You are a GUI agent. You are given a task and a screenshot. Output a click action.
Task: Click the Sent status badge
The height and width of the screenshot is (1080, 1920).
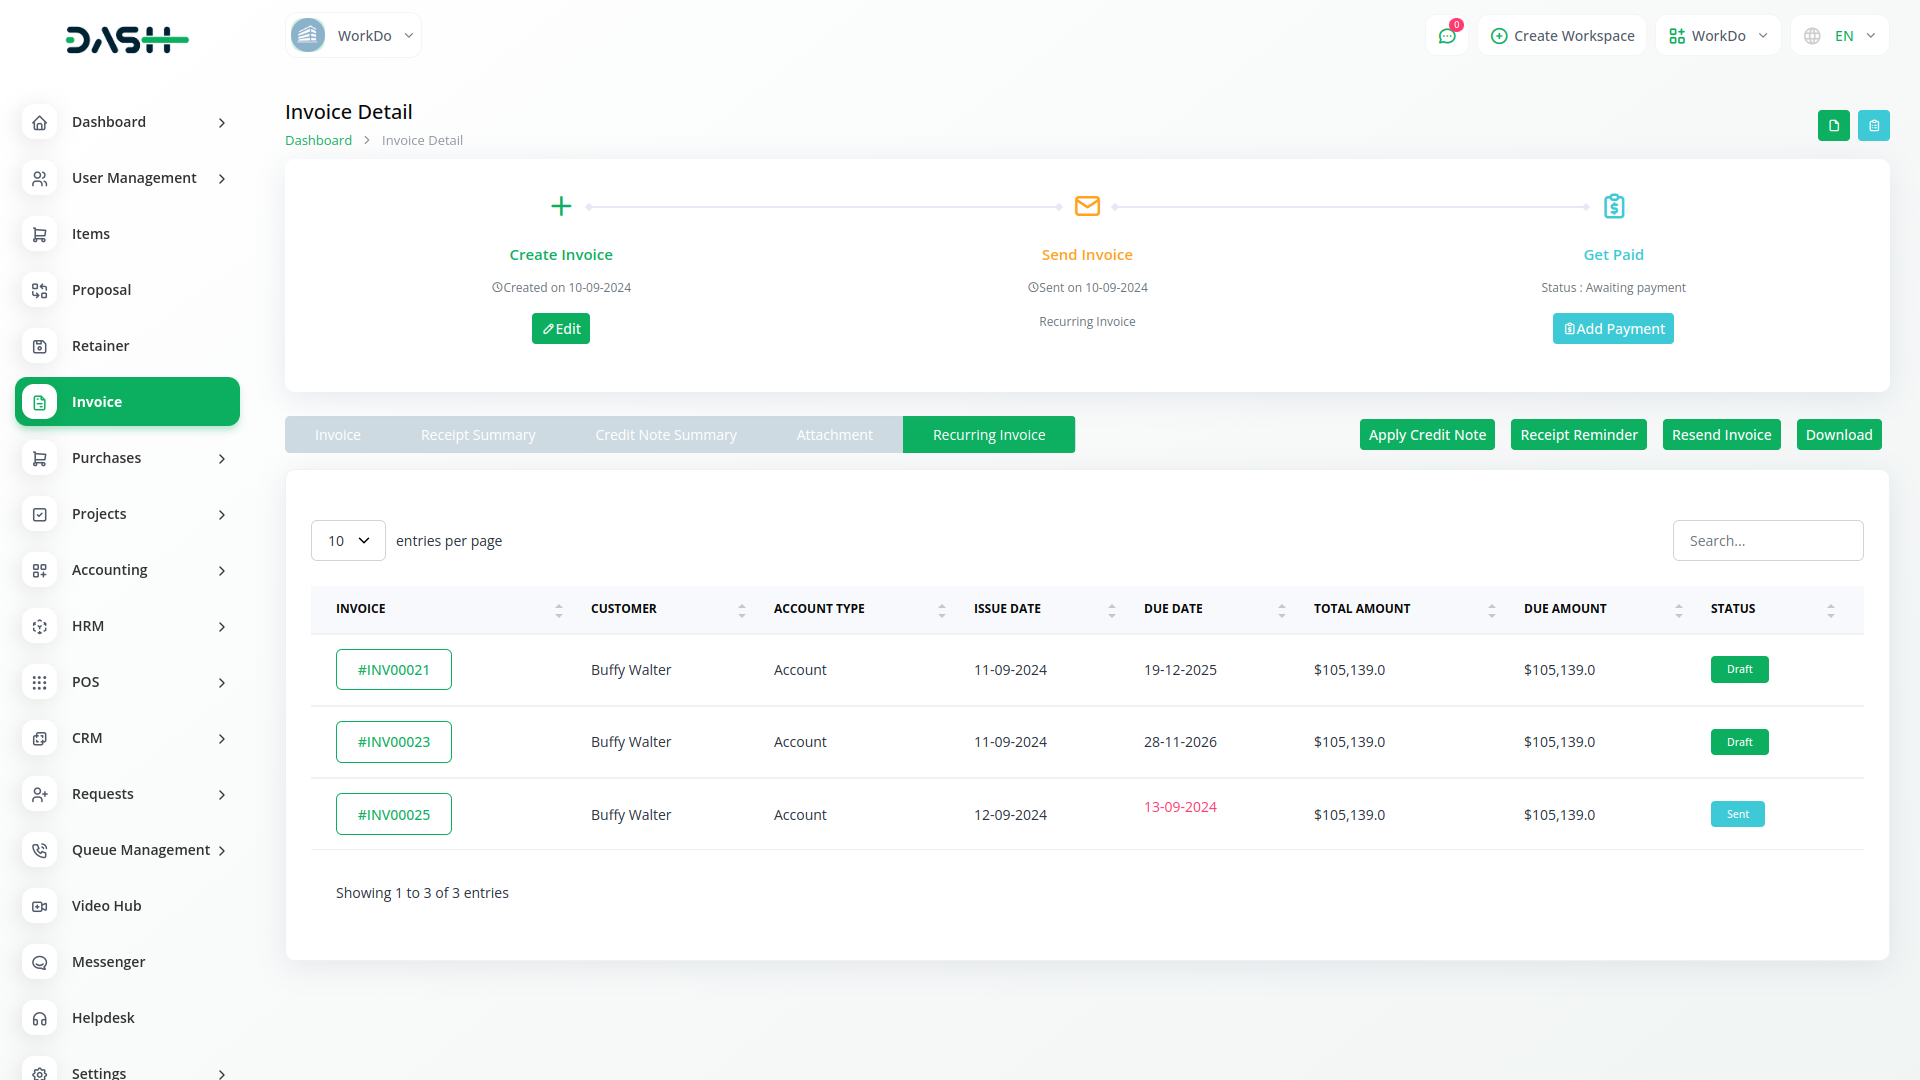coord(1737,814)
